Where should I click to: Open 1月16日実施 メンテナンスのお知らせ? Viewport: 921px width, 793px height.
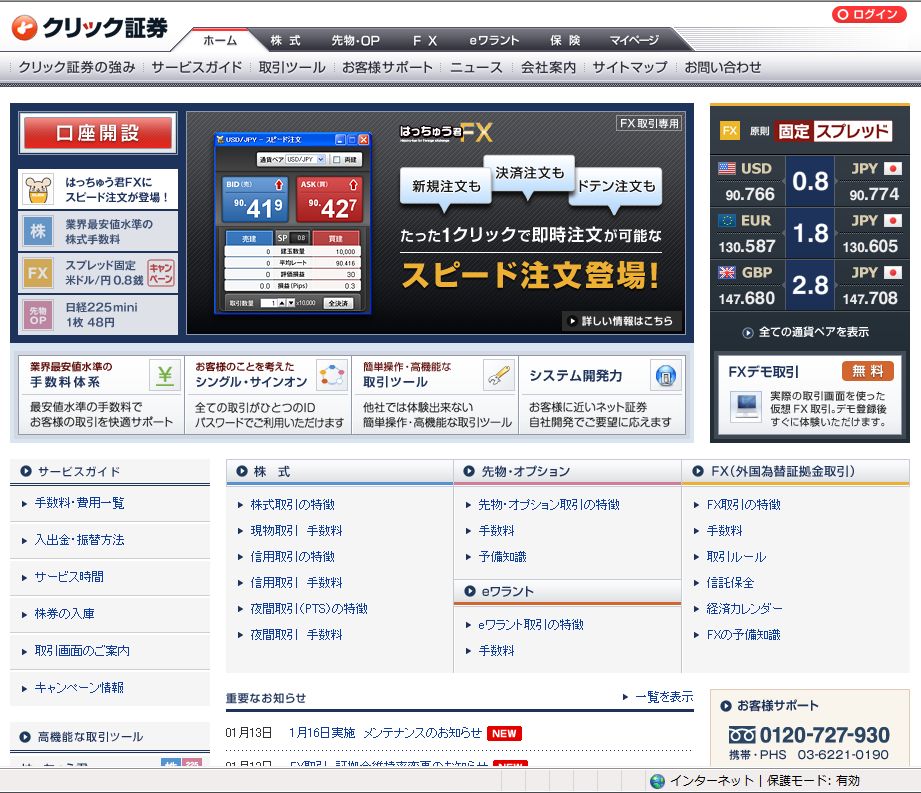[385, 733]
